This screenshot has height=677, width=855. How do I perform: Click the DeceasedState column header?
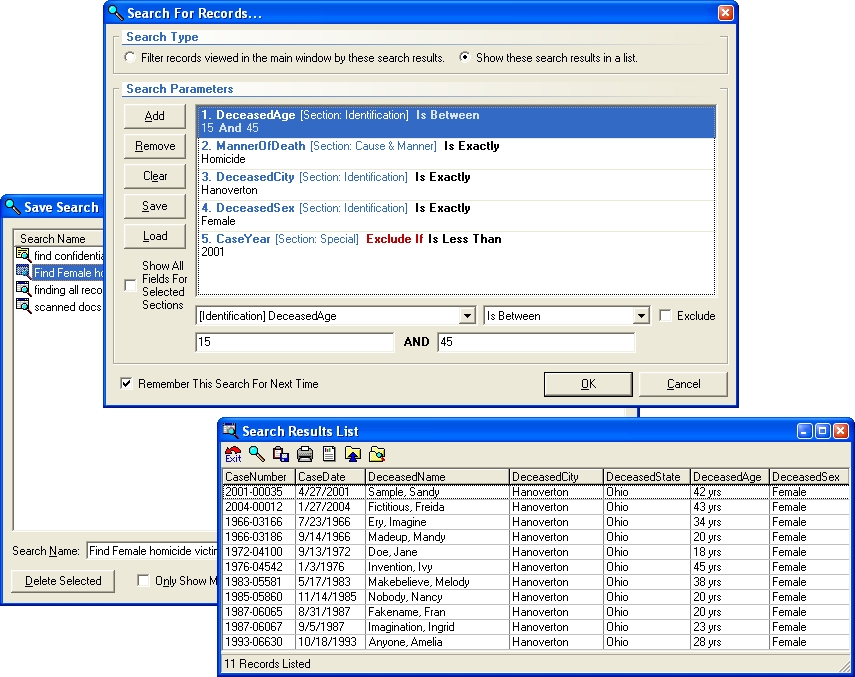coord(647,476)
